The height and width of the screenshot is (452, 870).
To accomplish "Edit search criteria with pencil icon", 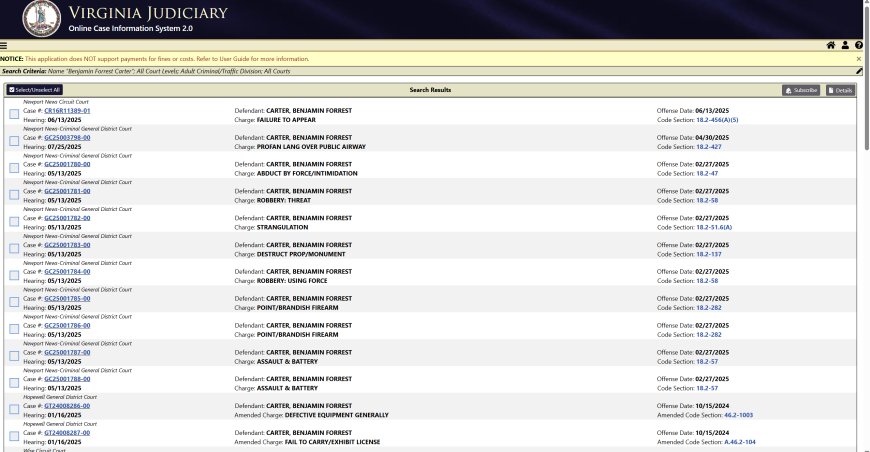I will (x=859, y=71).
